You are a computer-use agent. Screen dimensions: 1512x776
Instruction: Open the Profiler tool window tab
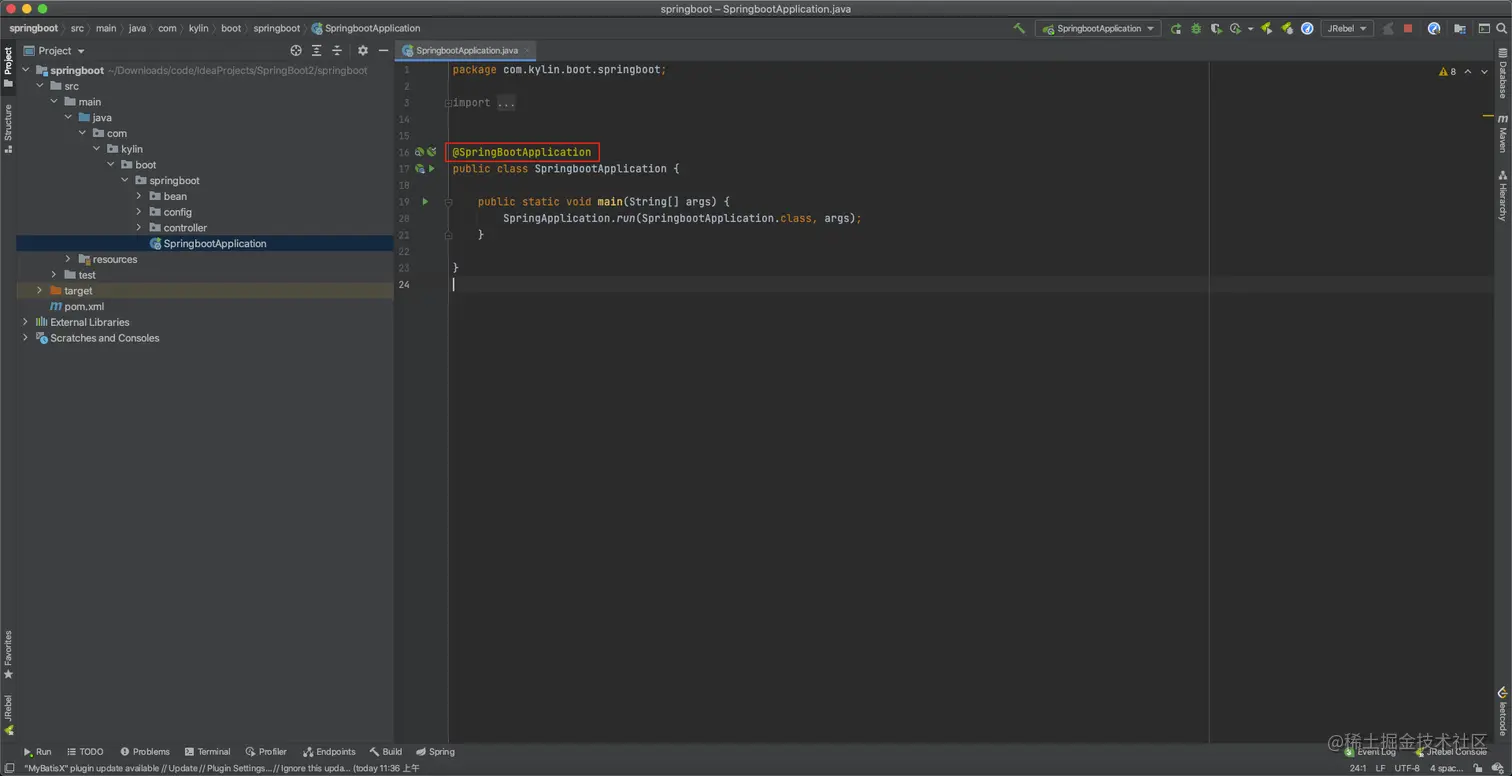point(266,752)
